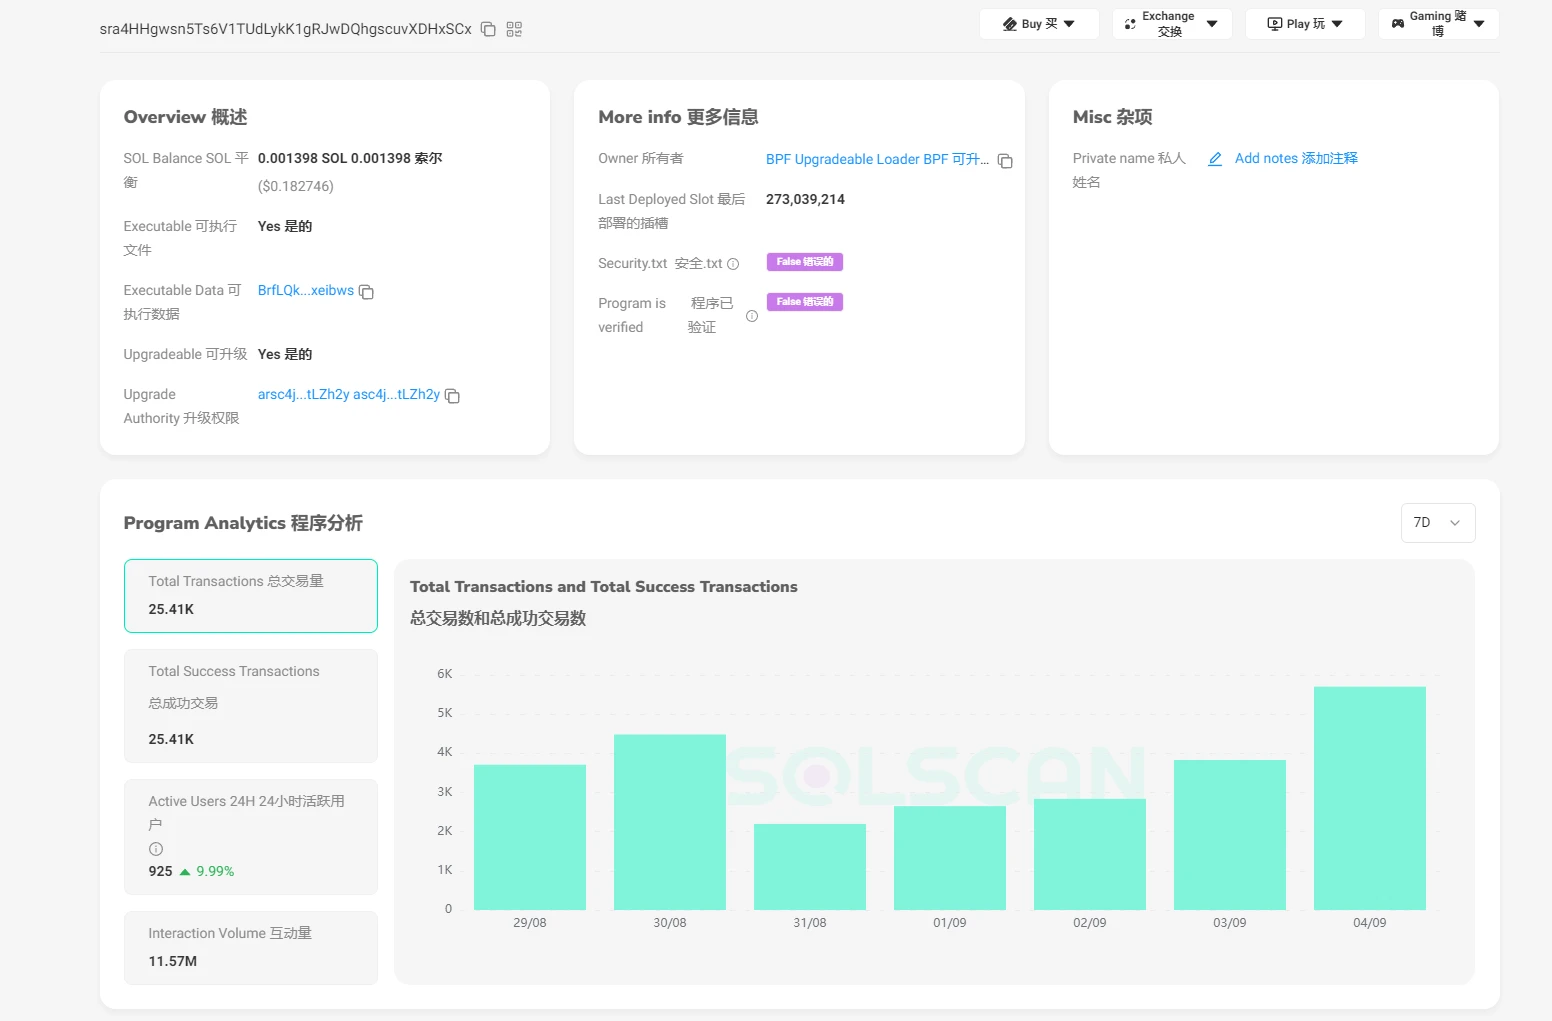This screenshot has width=1552, height=1021.
Task: Click the Security.txt info icon
Action: tap(733, 264)
